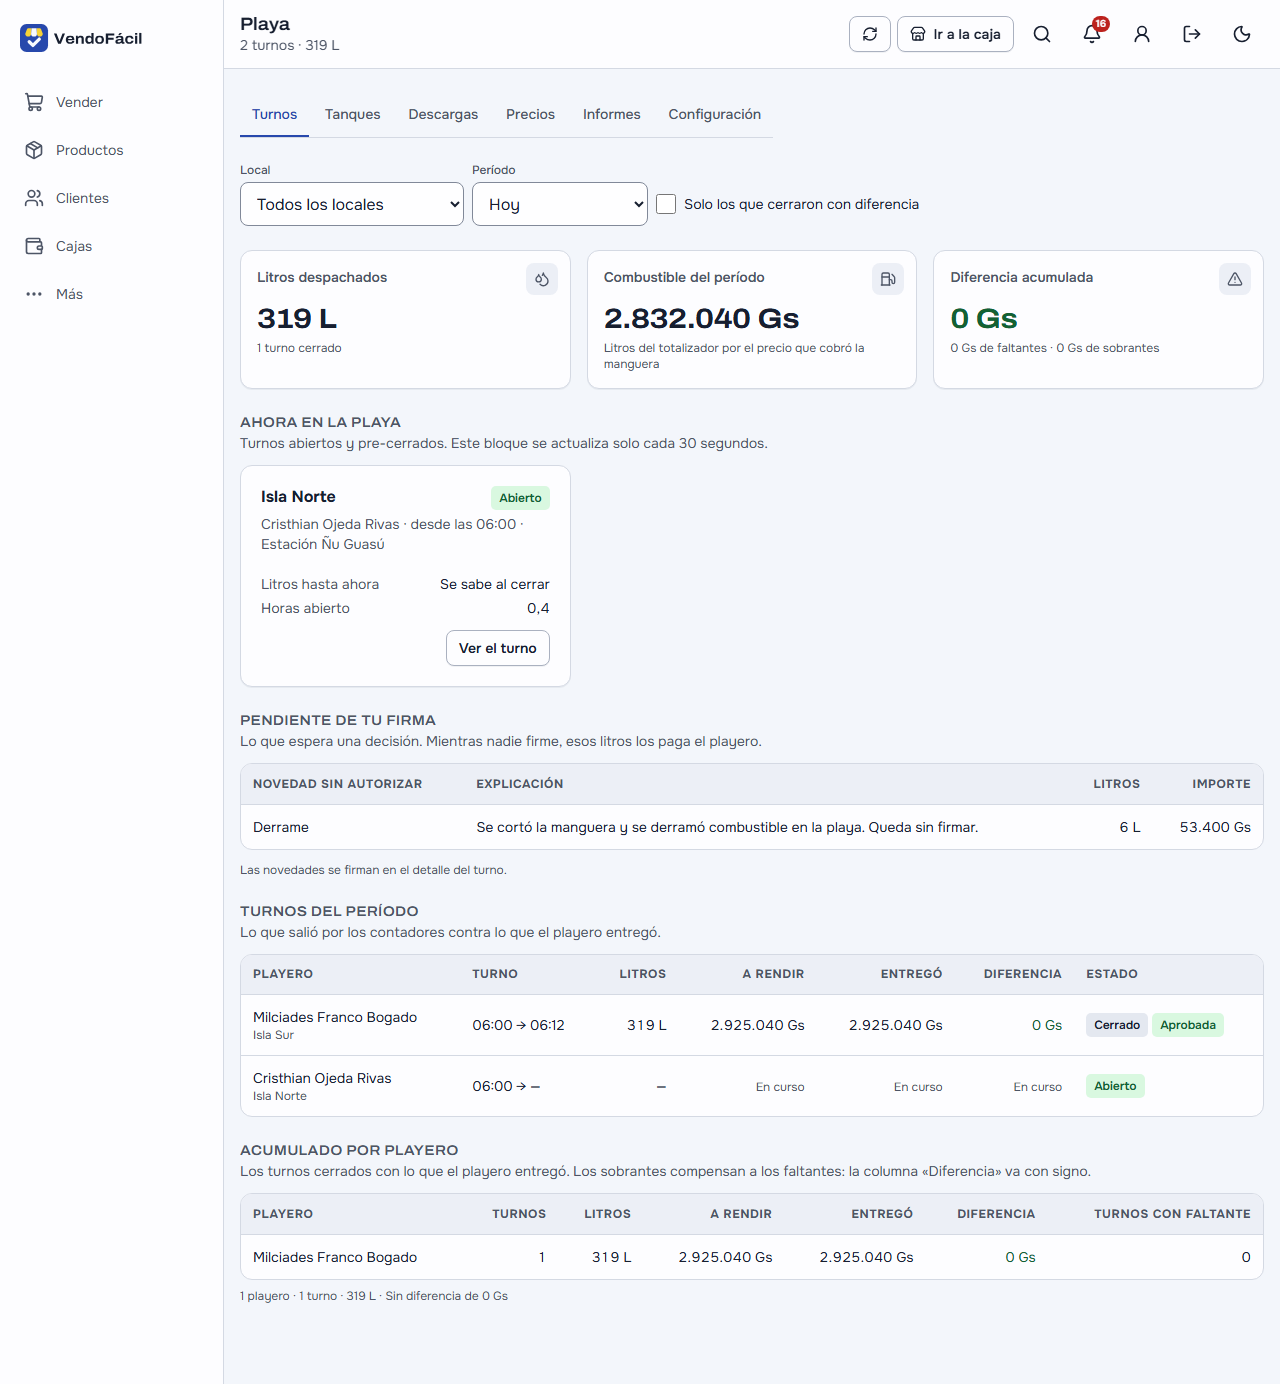This screenshot has height=1384, width=1280.
Task: Refresh data with the reload icon button
Action: (x=870, y=34)
